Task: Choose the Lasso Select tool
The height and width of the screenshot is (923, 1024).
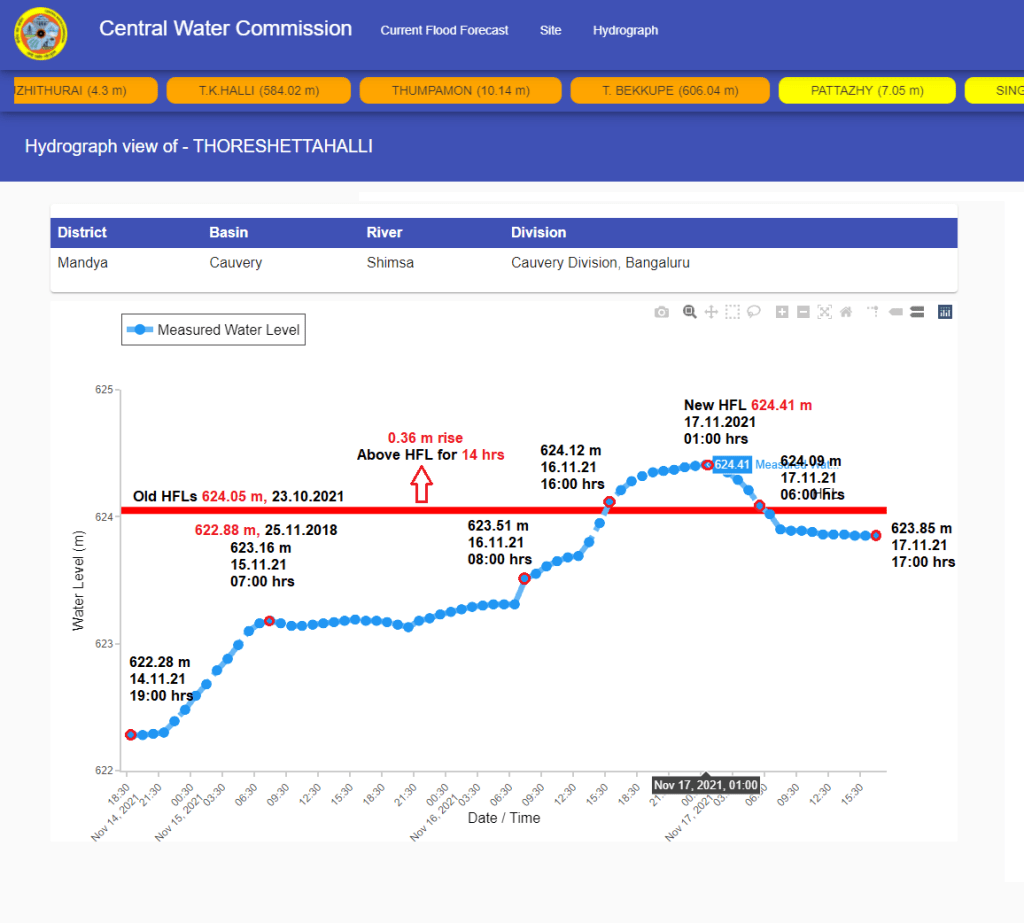Action: pyautogui.click(x=754, y=312)
